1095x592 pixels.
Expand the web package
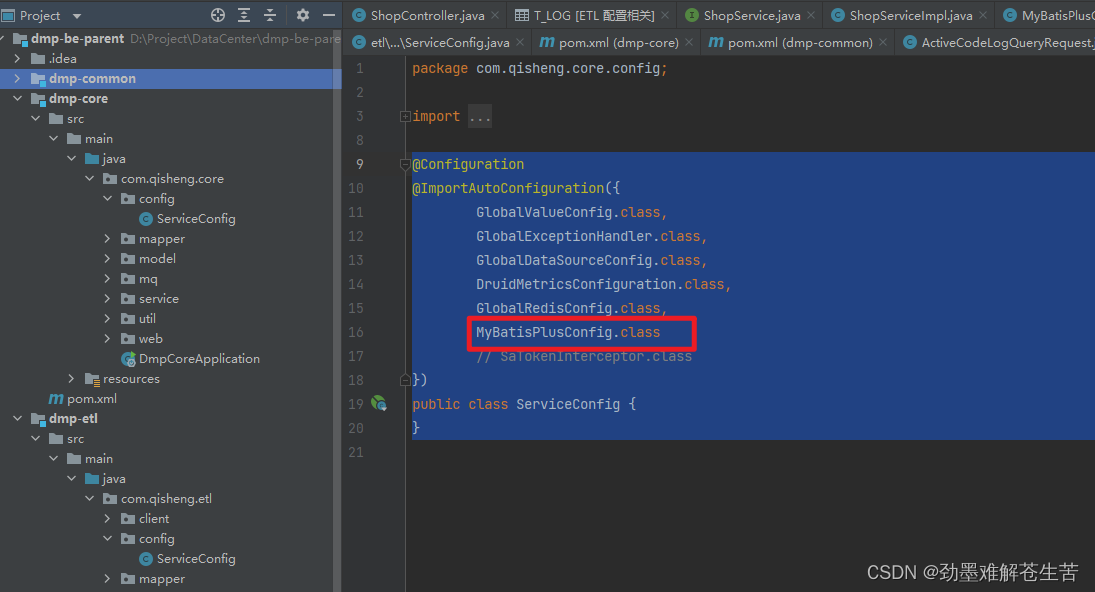(x=107, y=339)
